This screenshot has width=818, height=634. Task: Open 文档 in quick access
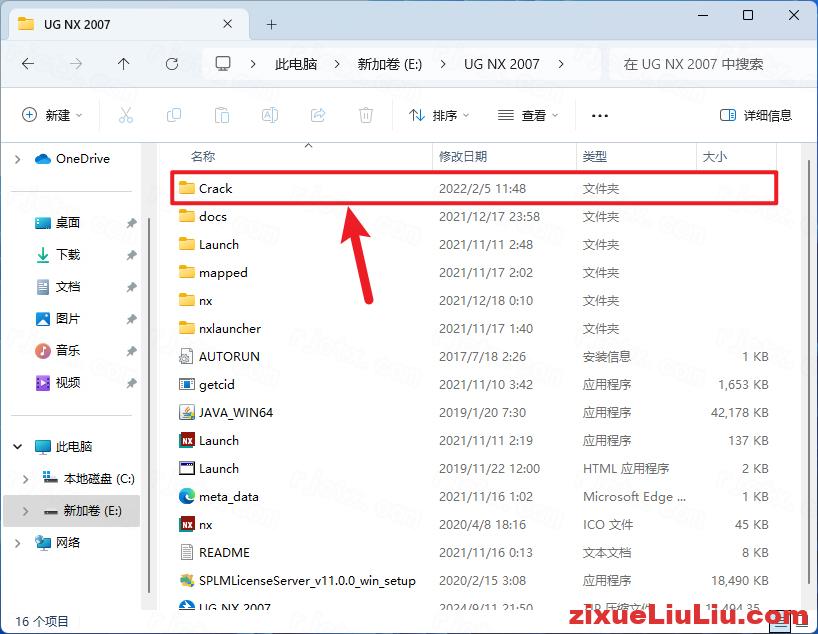68,286
